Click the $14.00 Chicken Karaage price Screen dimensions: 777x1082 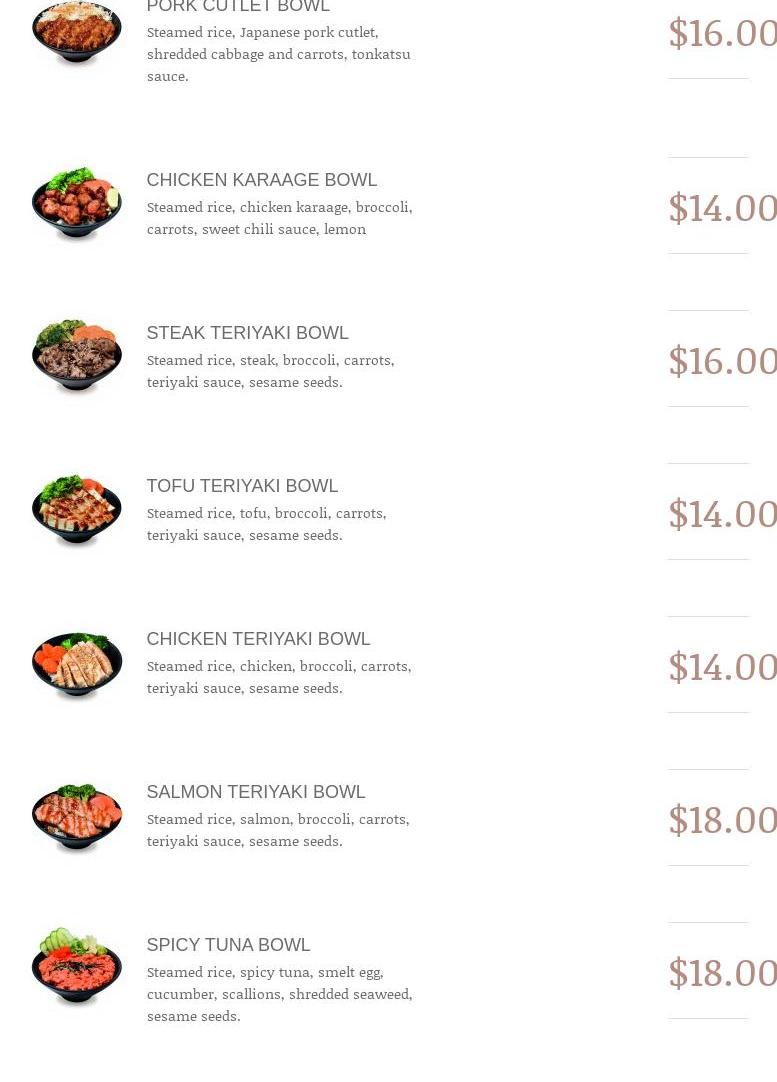point(722,208)
